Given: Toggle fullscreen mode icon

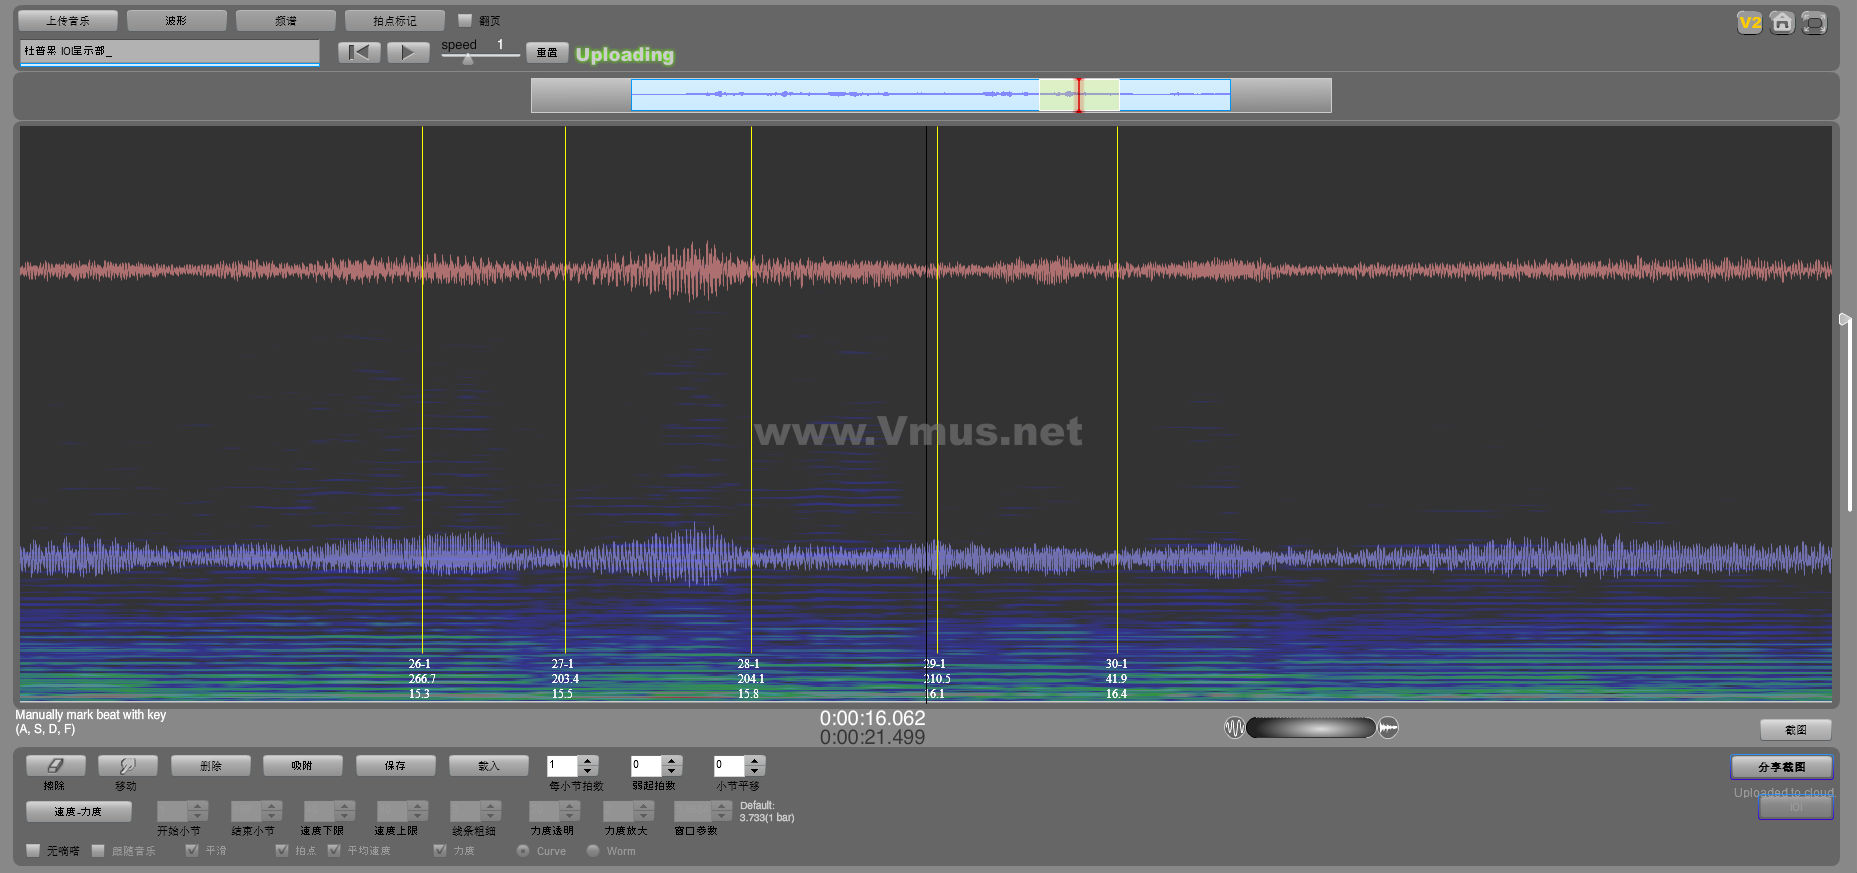Looking at the screenshot, I should tap(1813, 23).
